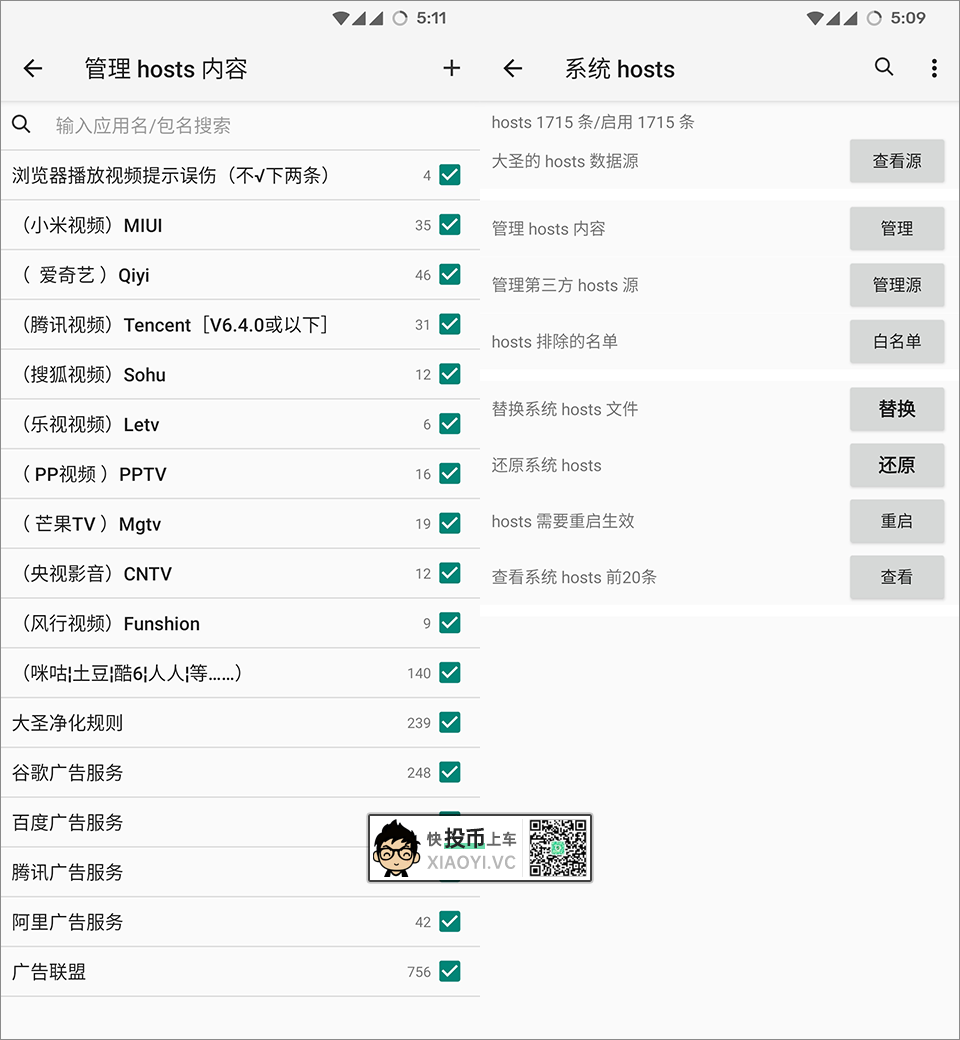
Task: Uncheck the (小米视频) MIUI checkbox
Action: (x=450, y=225)
